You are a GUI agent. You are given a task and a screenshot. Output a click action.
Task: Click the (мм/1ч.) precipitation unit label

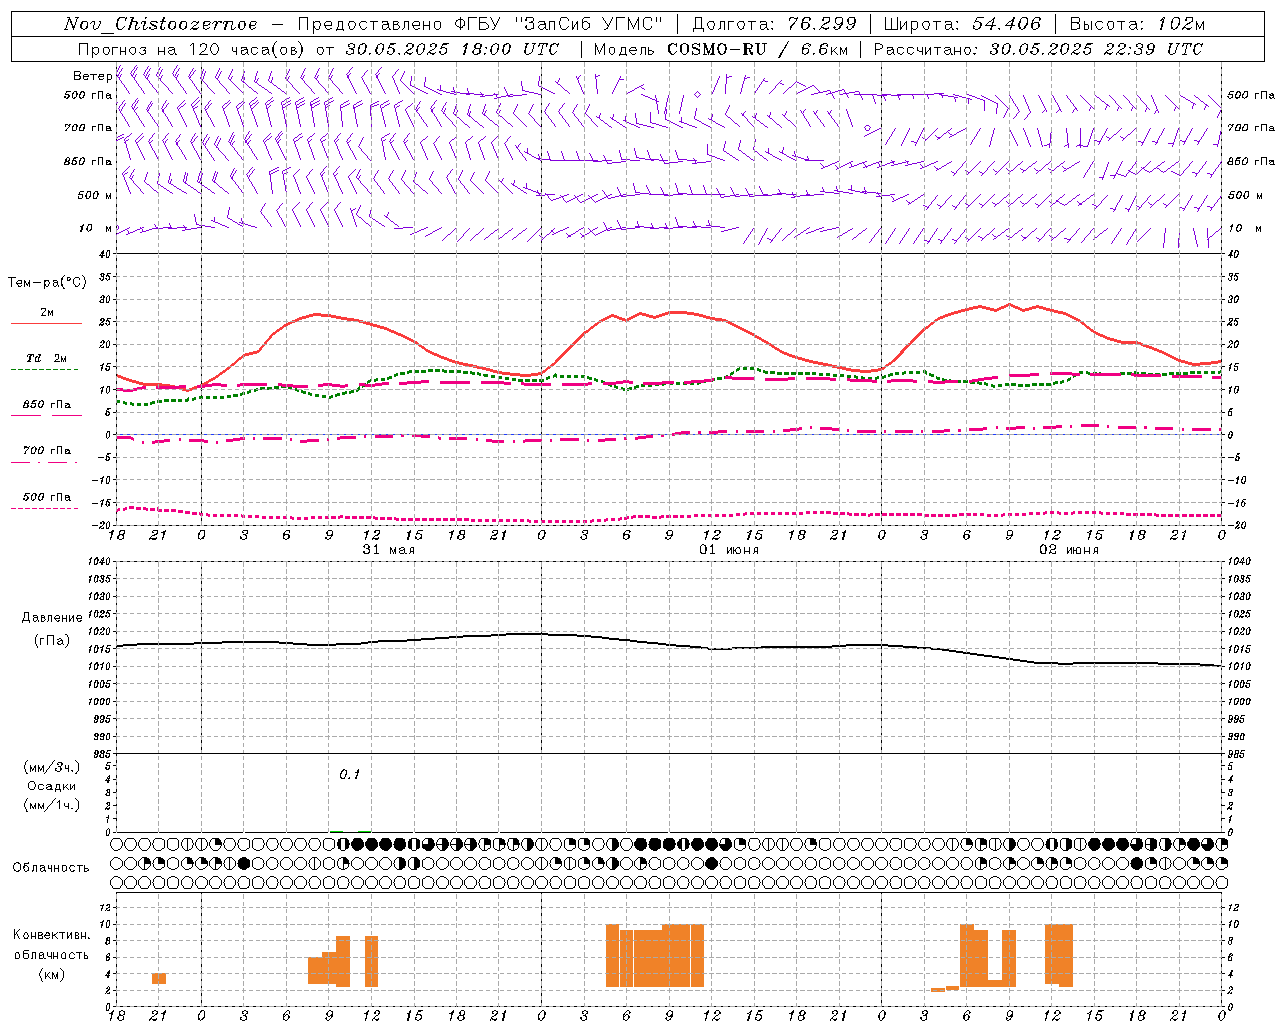click(x=52, y=805)
